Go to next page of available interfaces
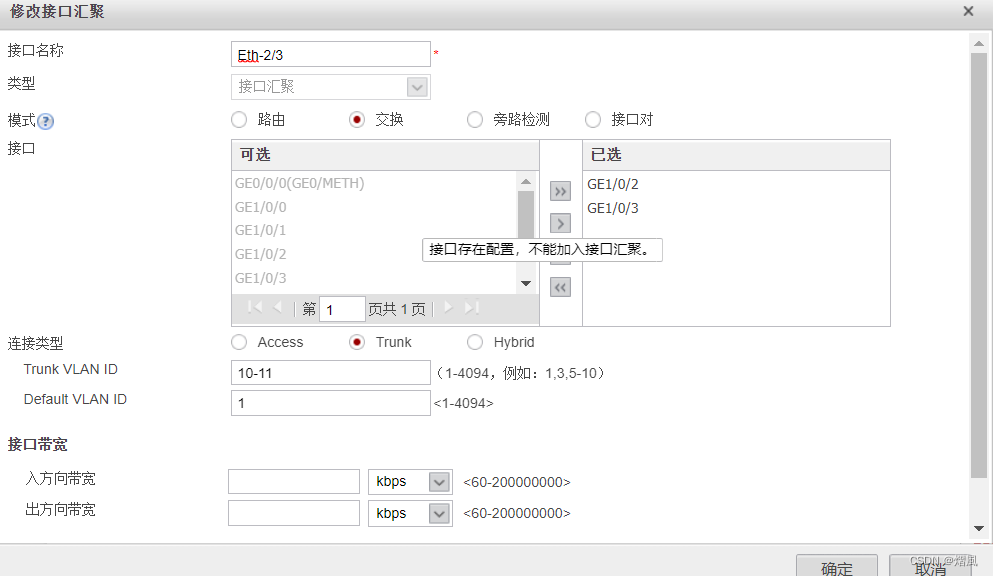The width and height of the screenshot is (993, 576). pos(448,308)
